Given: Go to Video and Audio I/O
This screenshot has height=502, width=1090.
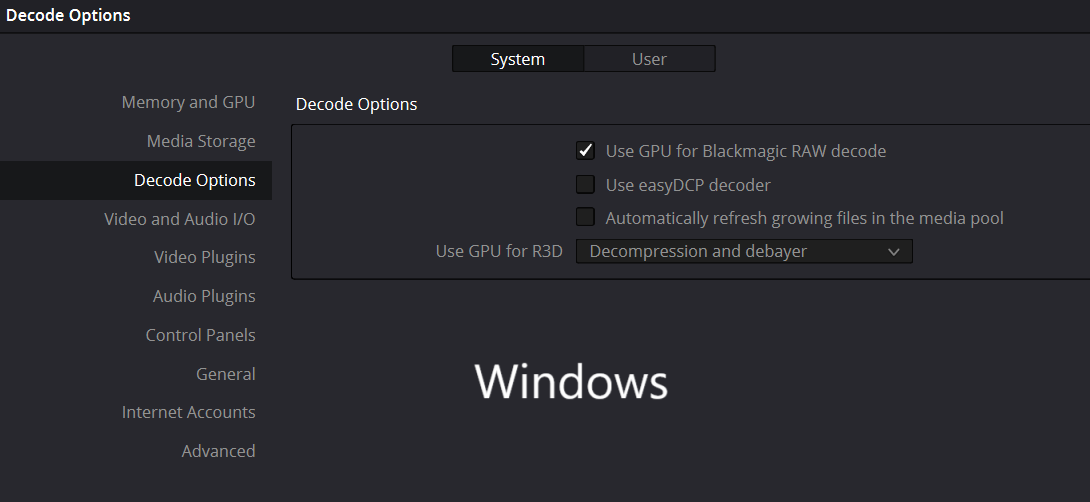Looking at the screenshot, I should click(179, 219).
